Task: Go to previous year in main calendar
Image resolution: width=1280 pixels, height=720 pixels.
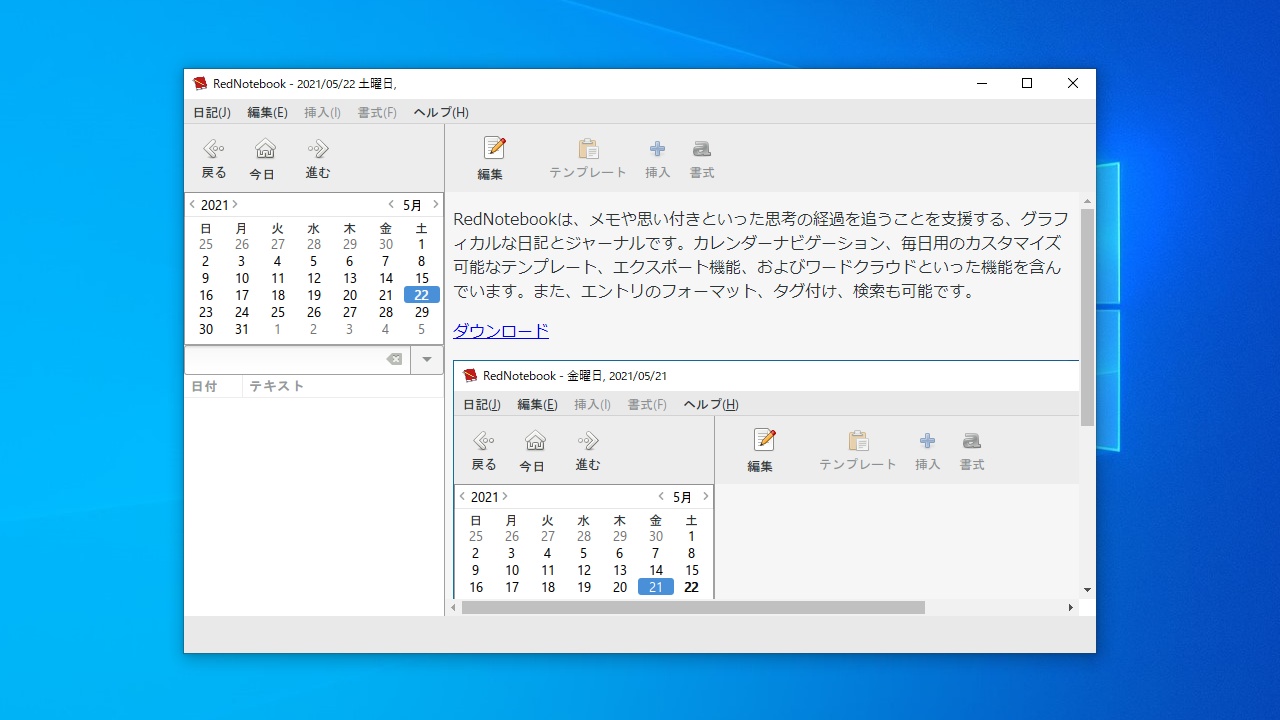Action: (x=192, y=205)
